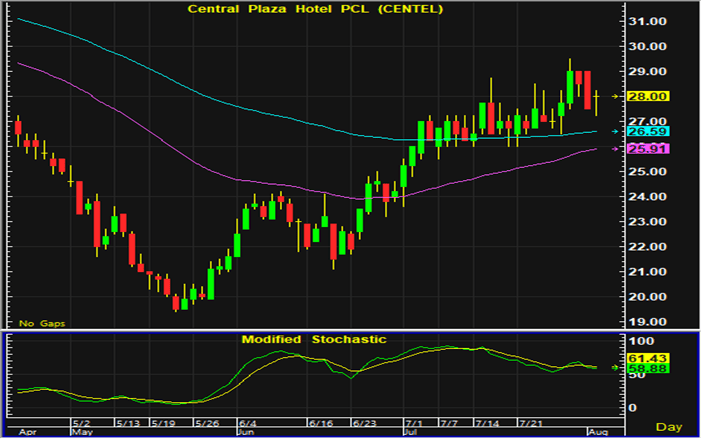Viewport: 702px width, 439px height.
Task: Select the yellow 28.00 last price tag
Action: pos(650,96)
